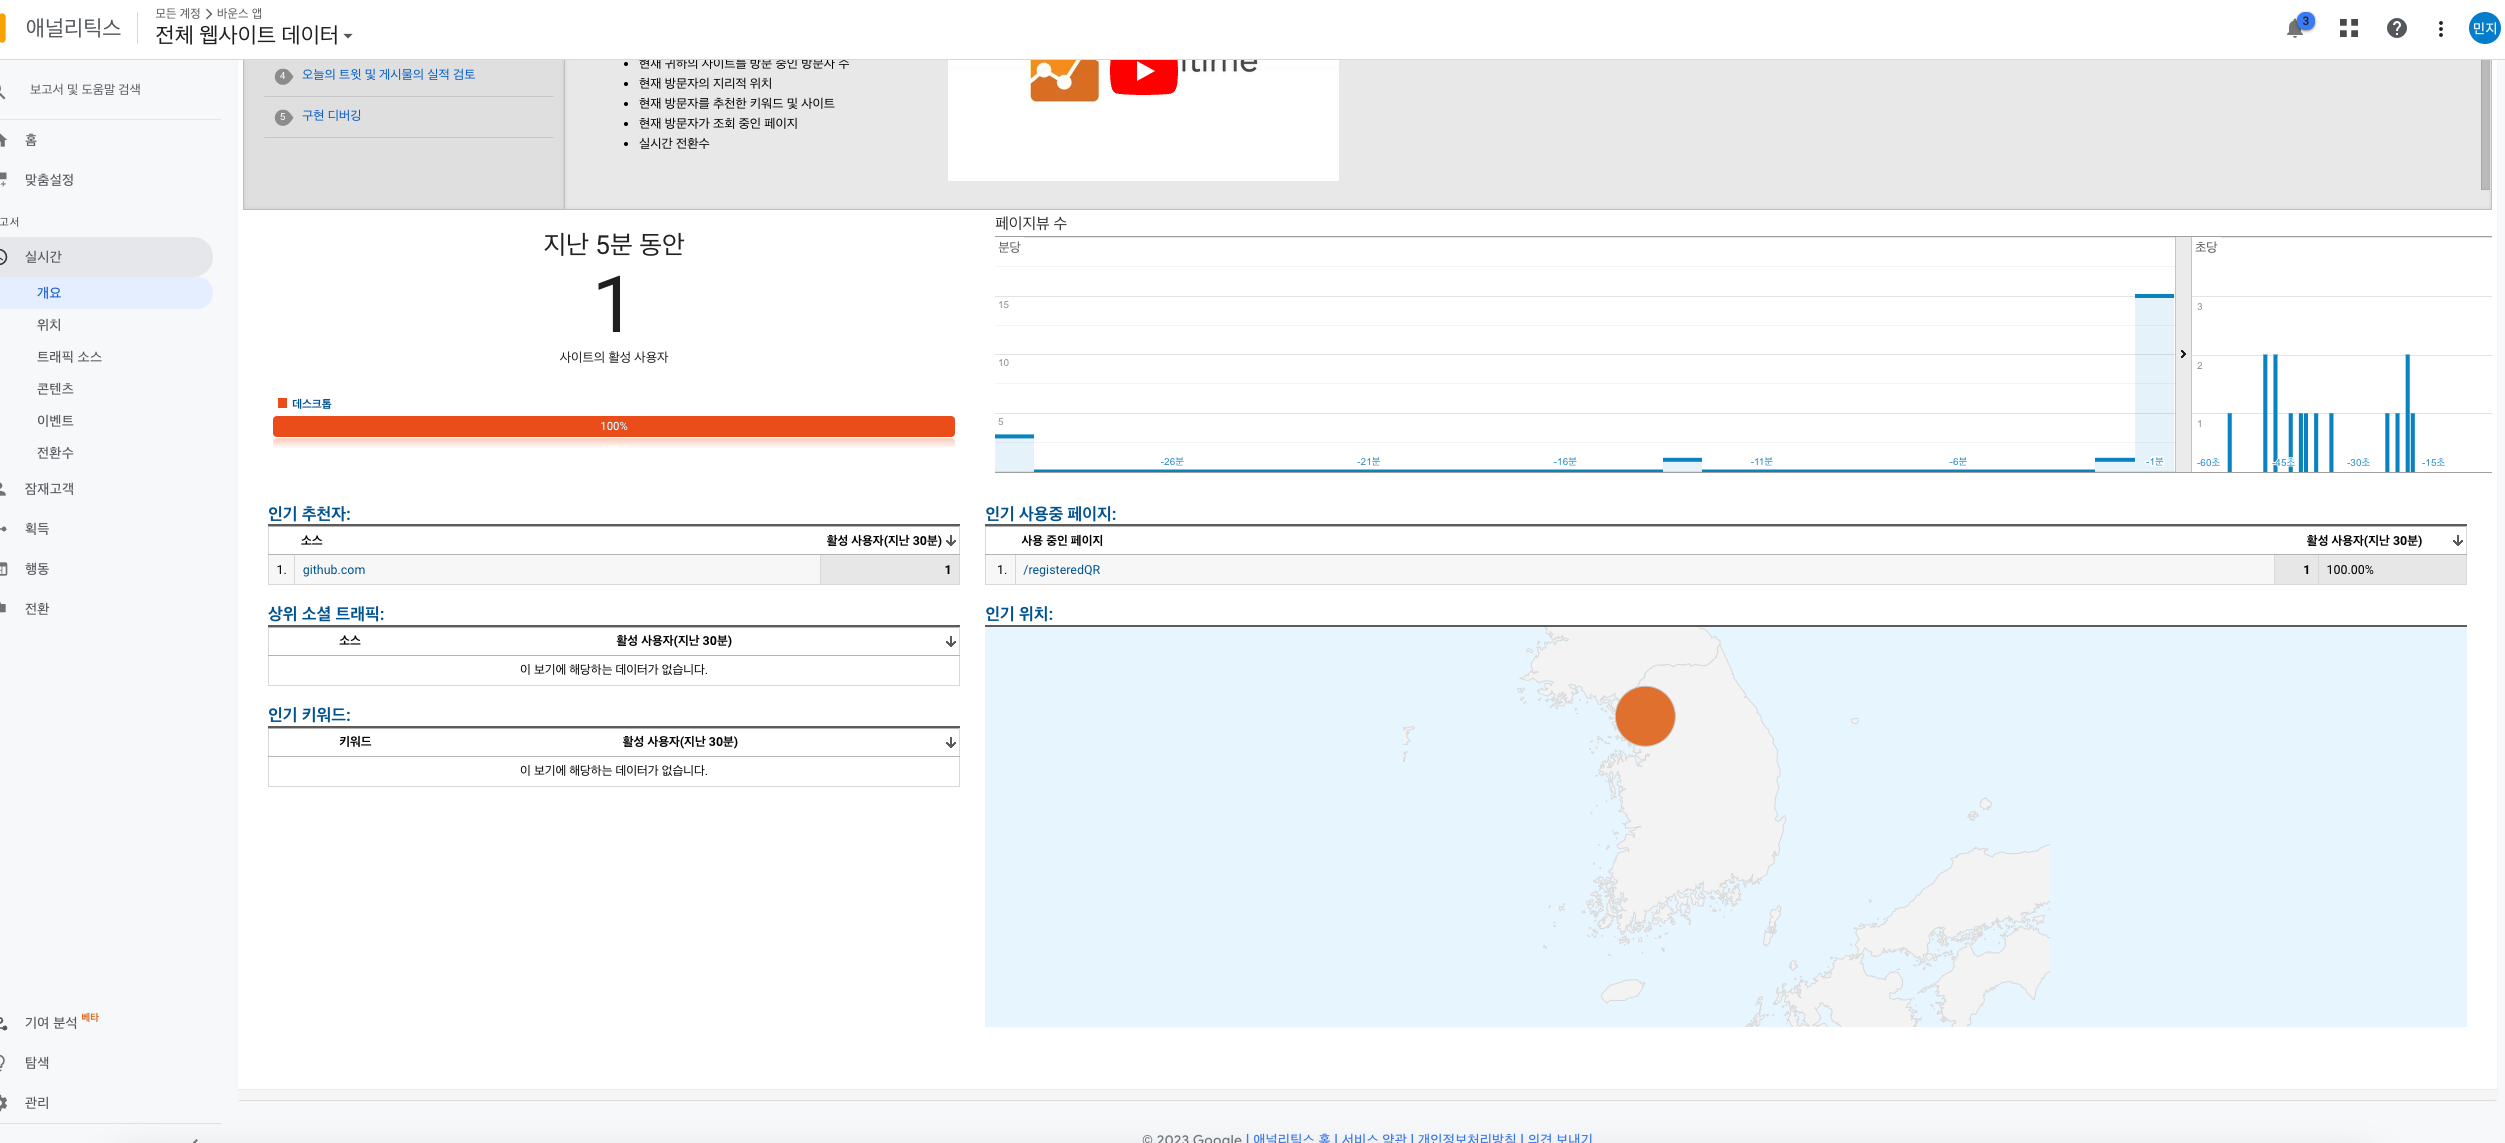2505x1143 pixels.
Task: Play the YouTube video thumbnail
Action: pyautogui.click(x=1144, y=73)
